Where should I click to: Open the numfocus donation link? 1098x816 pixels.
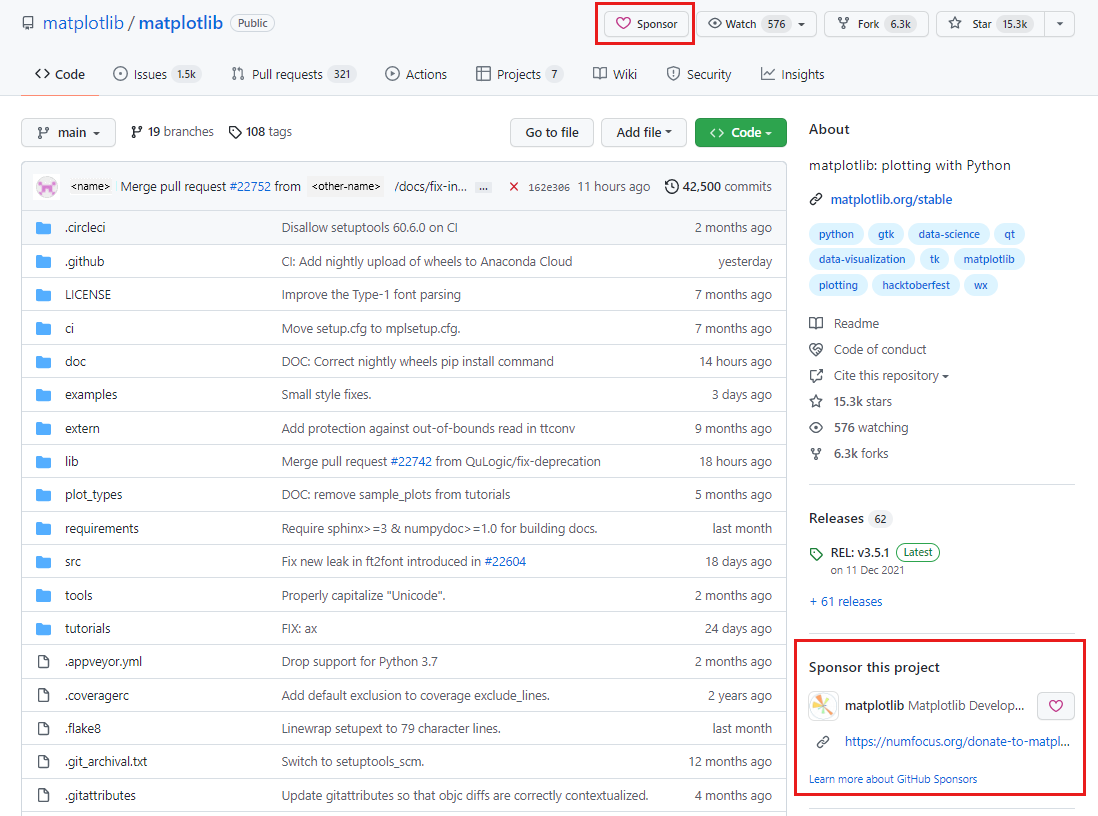955,741
